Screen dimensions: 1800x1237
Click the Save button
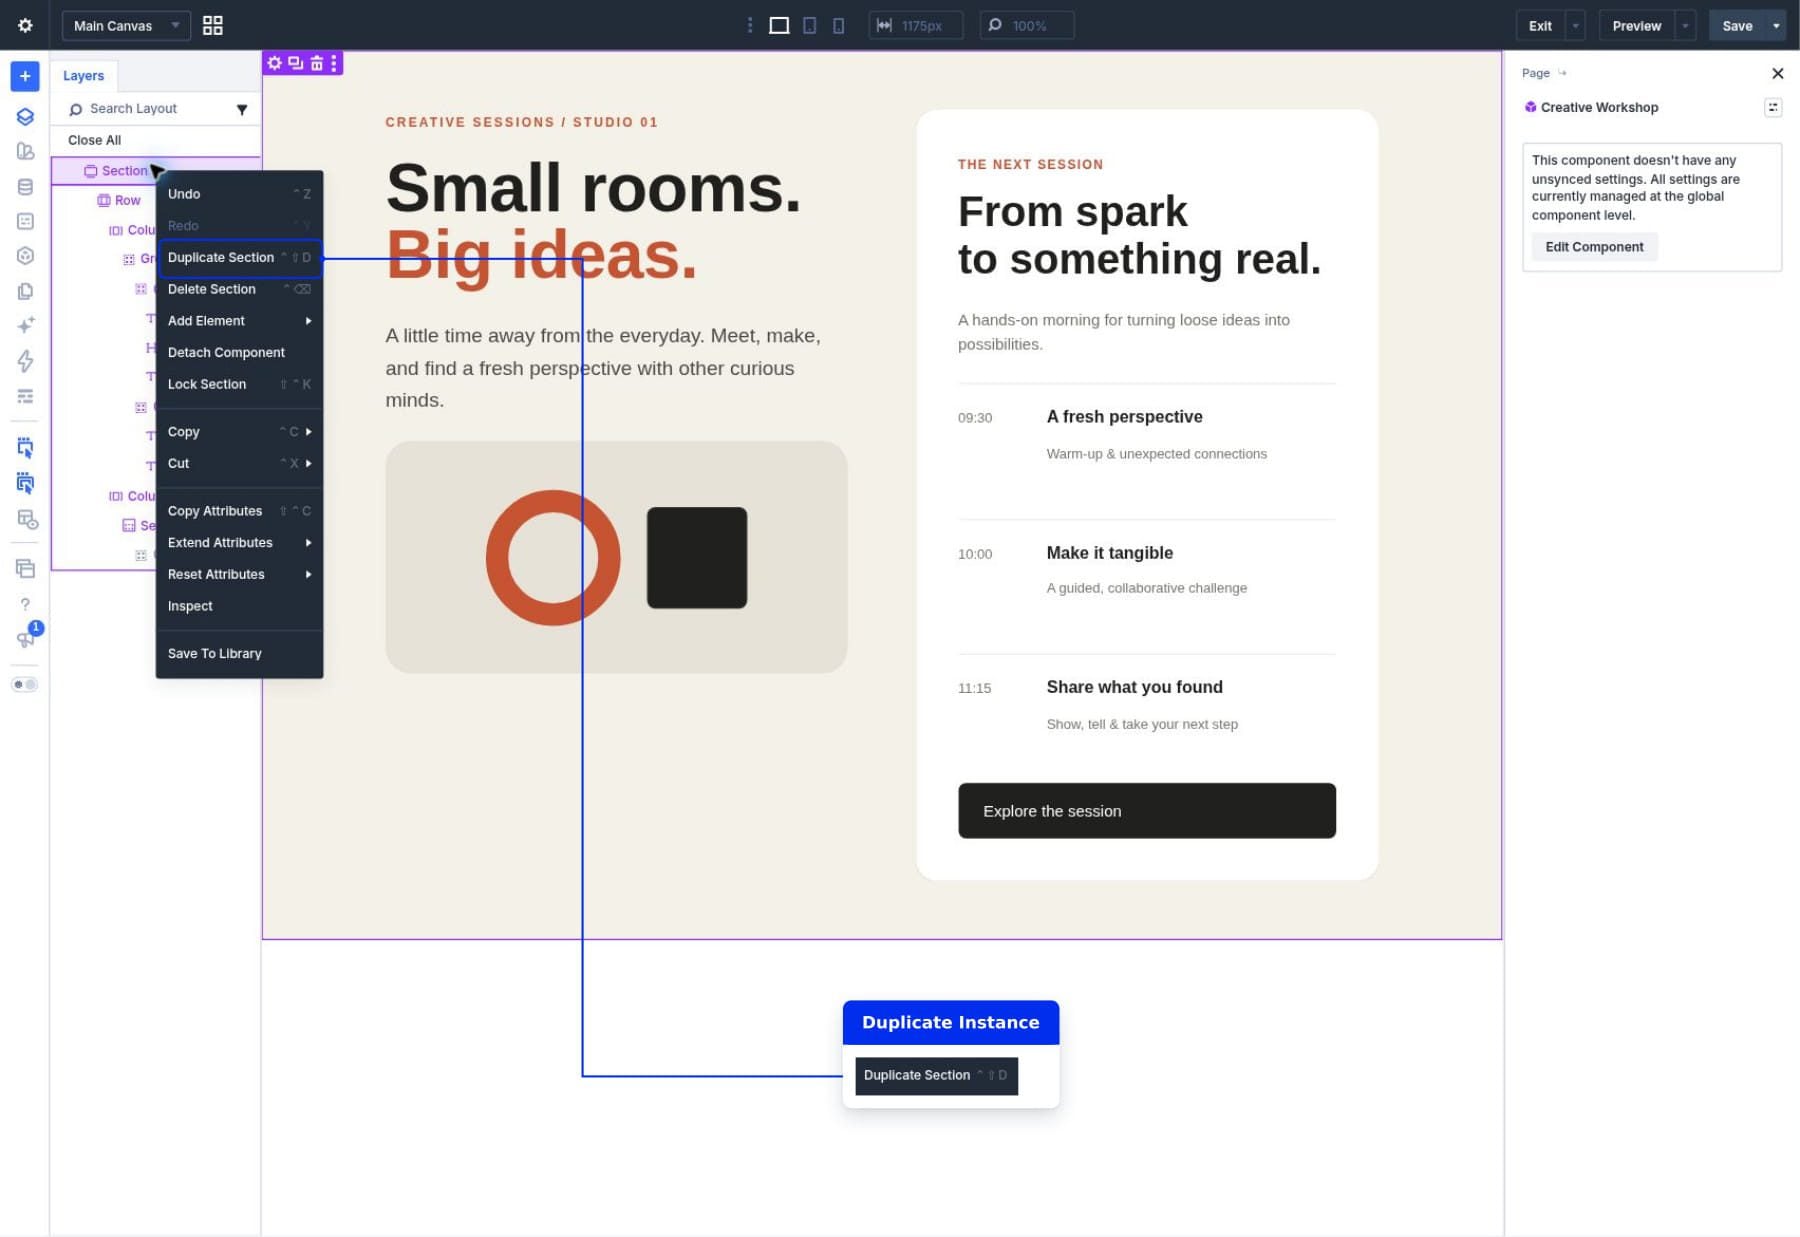click(1737, 25)
